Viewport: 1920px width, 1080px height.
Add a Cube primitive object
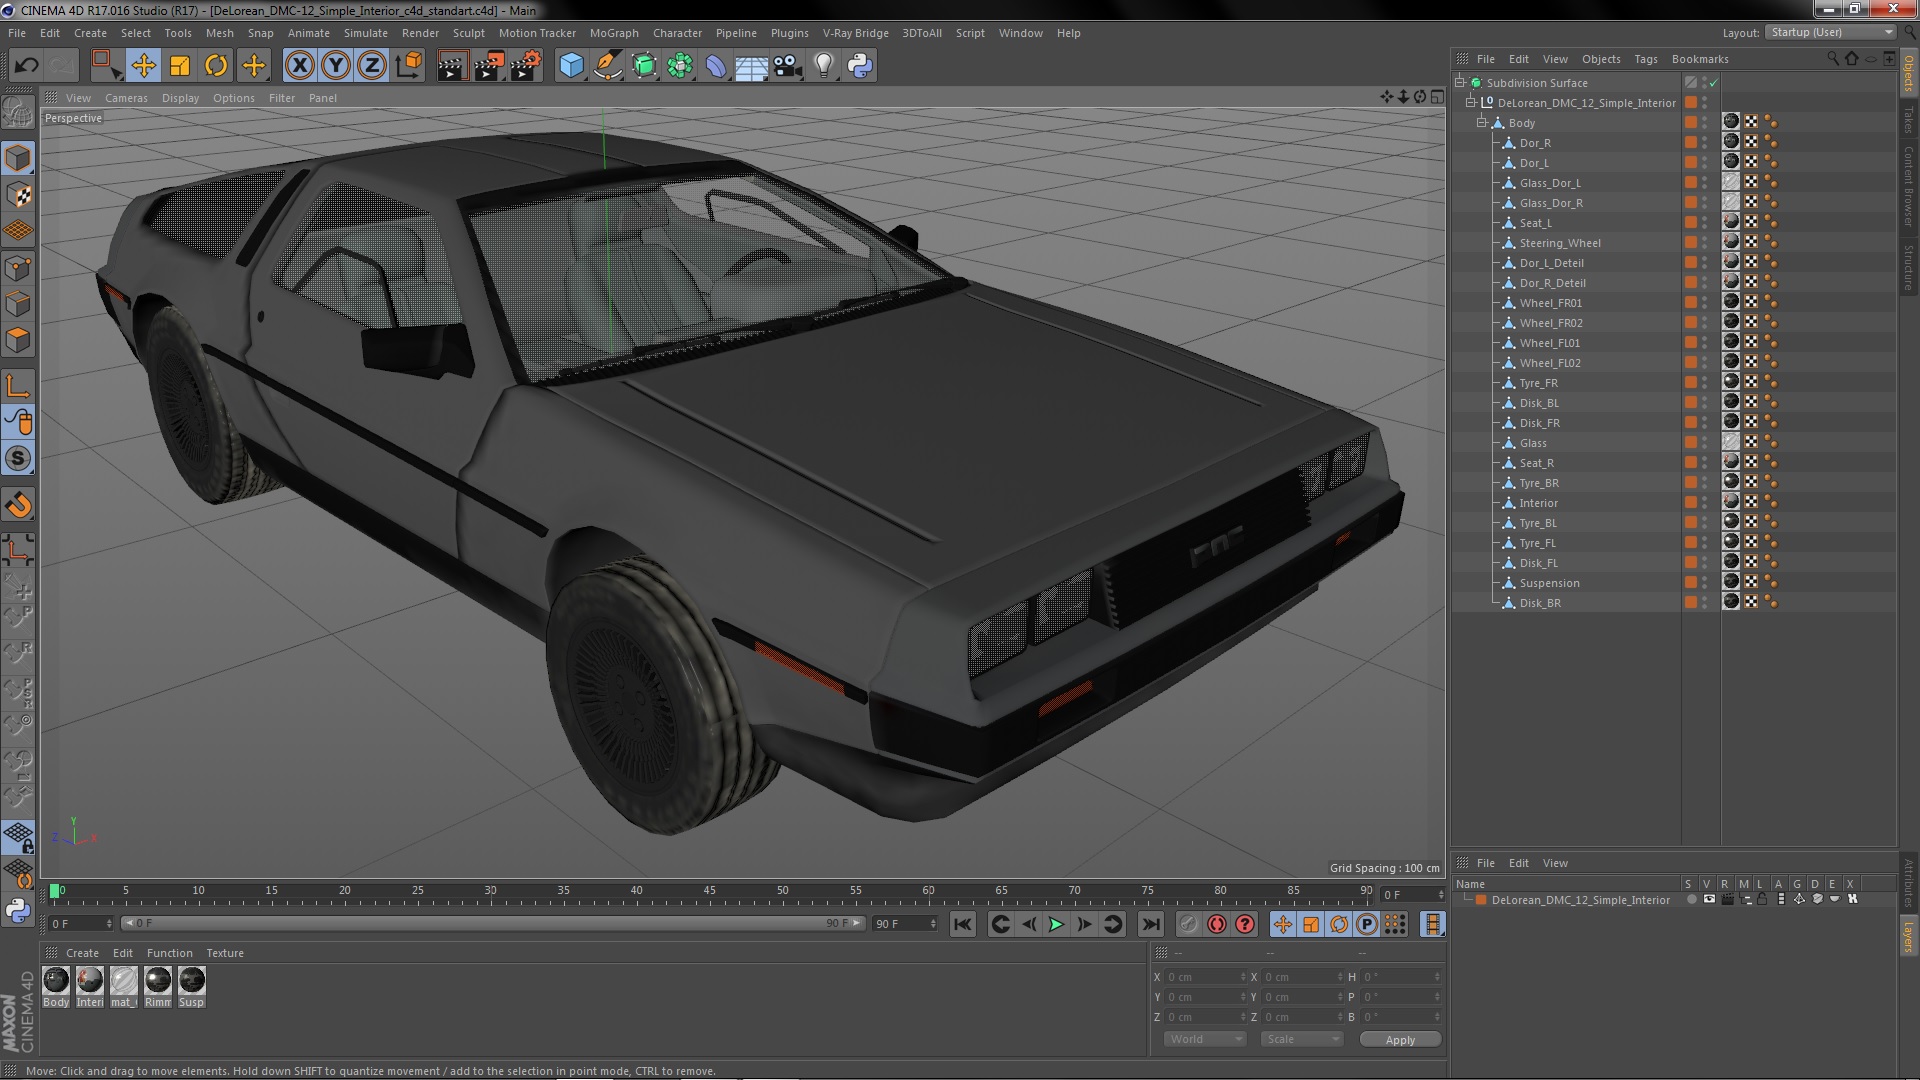(x=571, y=66)
